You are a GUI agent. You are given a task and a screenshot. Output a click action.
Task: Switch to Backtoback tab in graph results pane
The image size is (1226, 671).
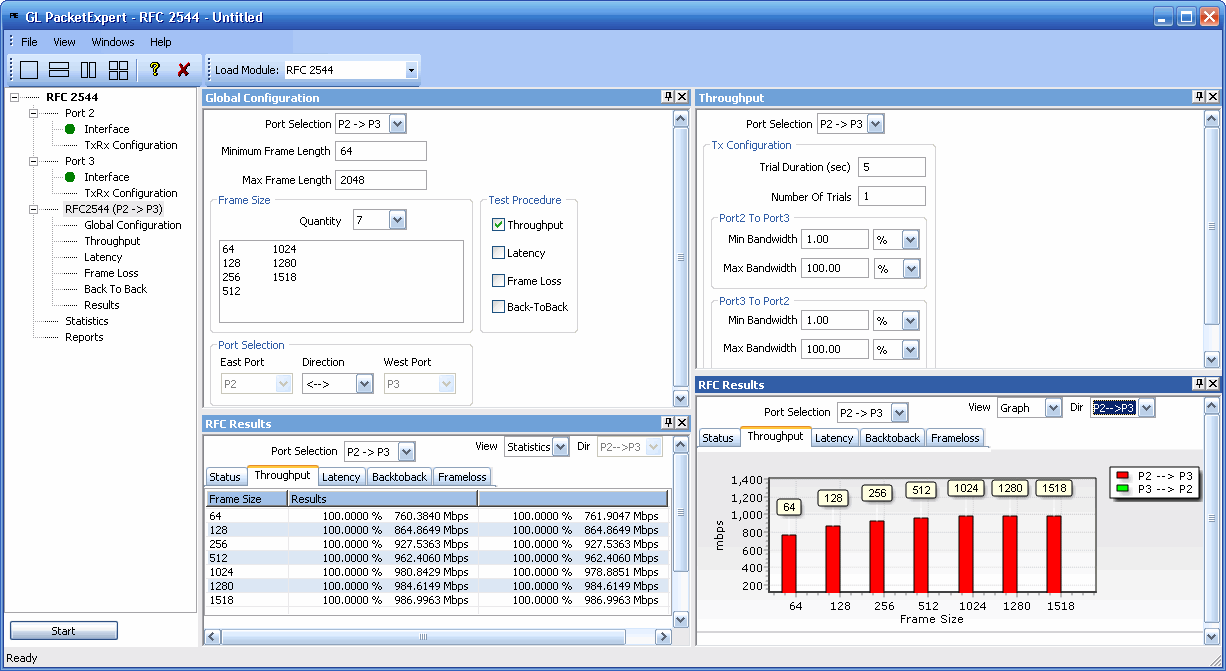pyautogui.click(x=892, y=438)
